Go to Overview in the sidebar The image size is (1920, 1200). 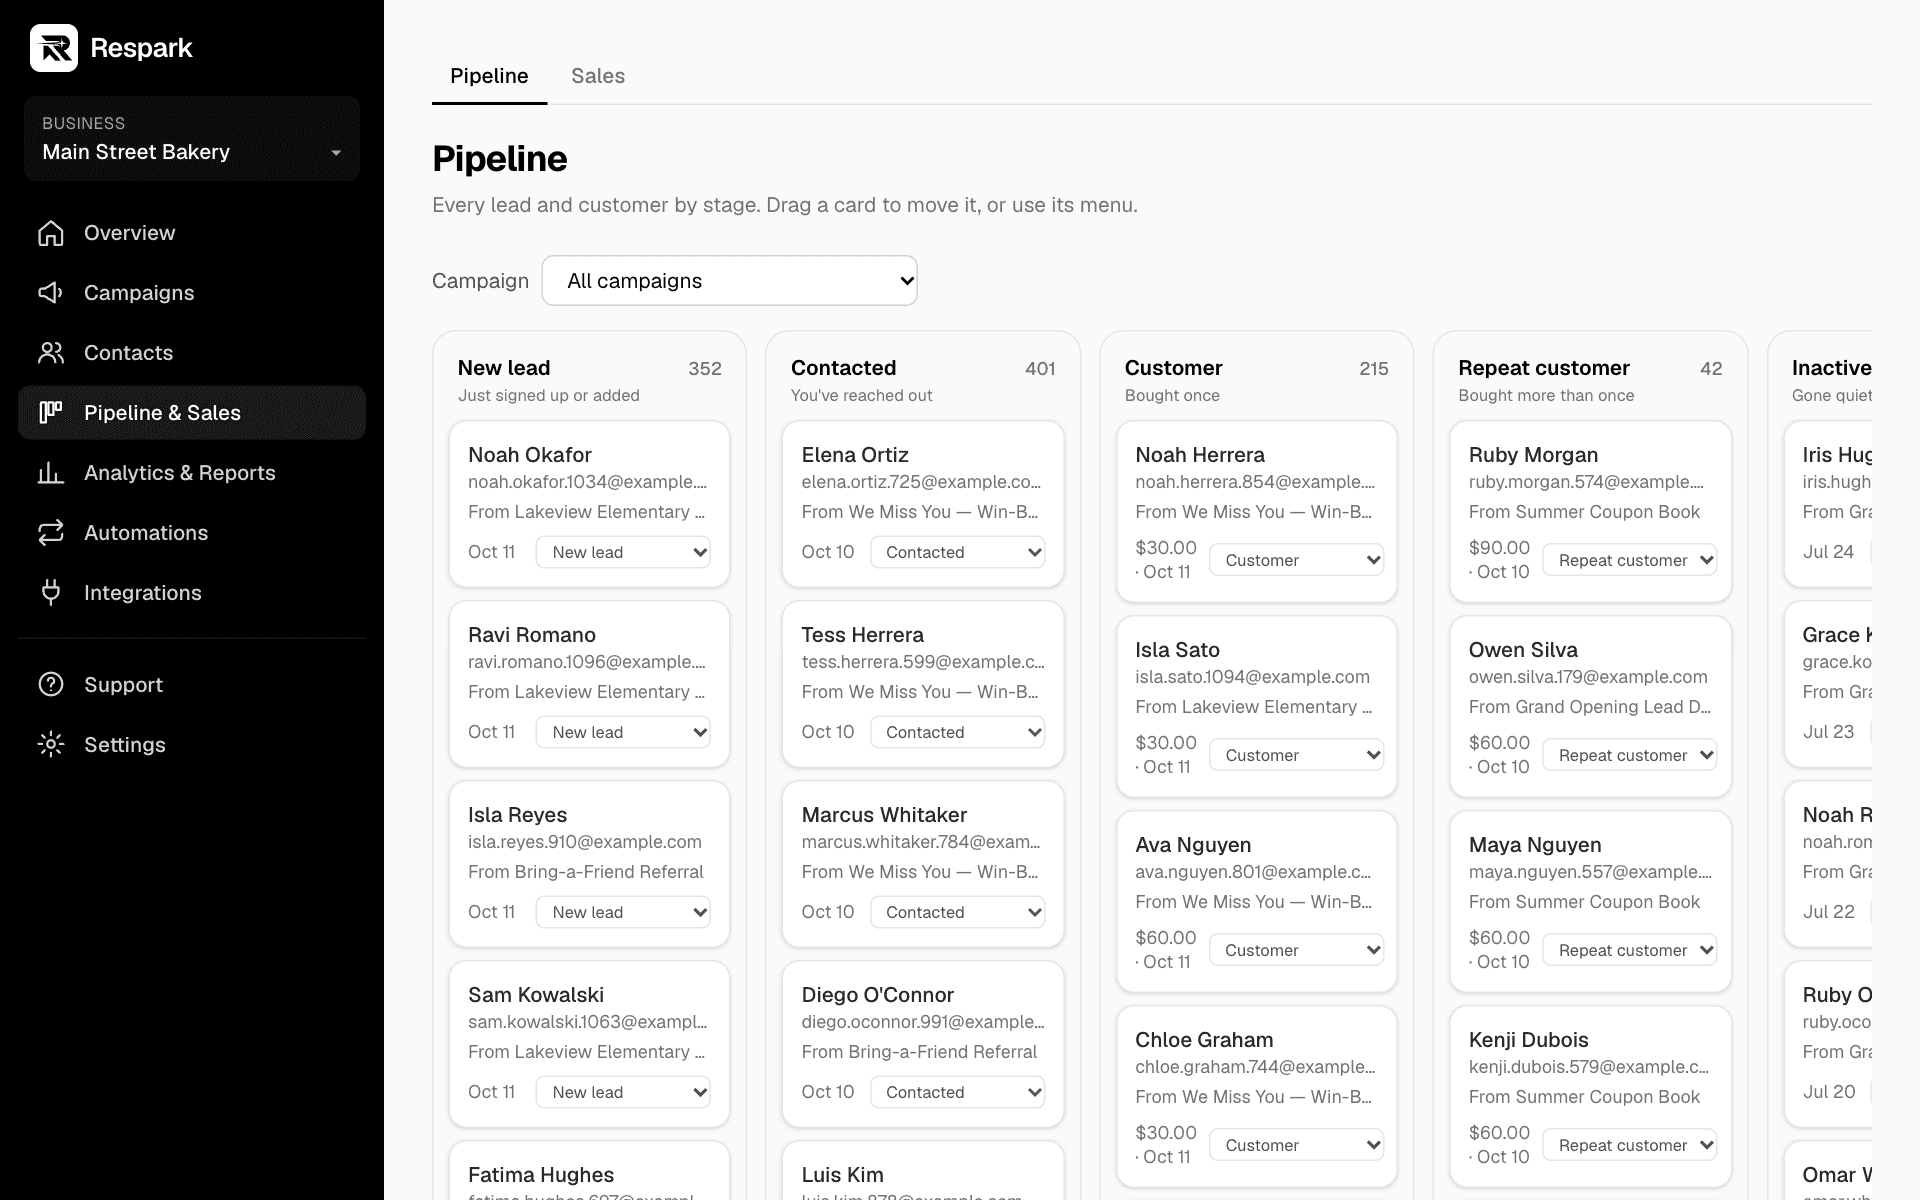tap(192, 233)
